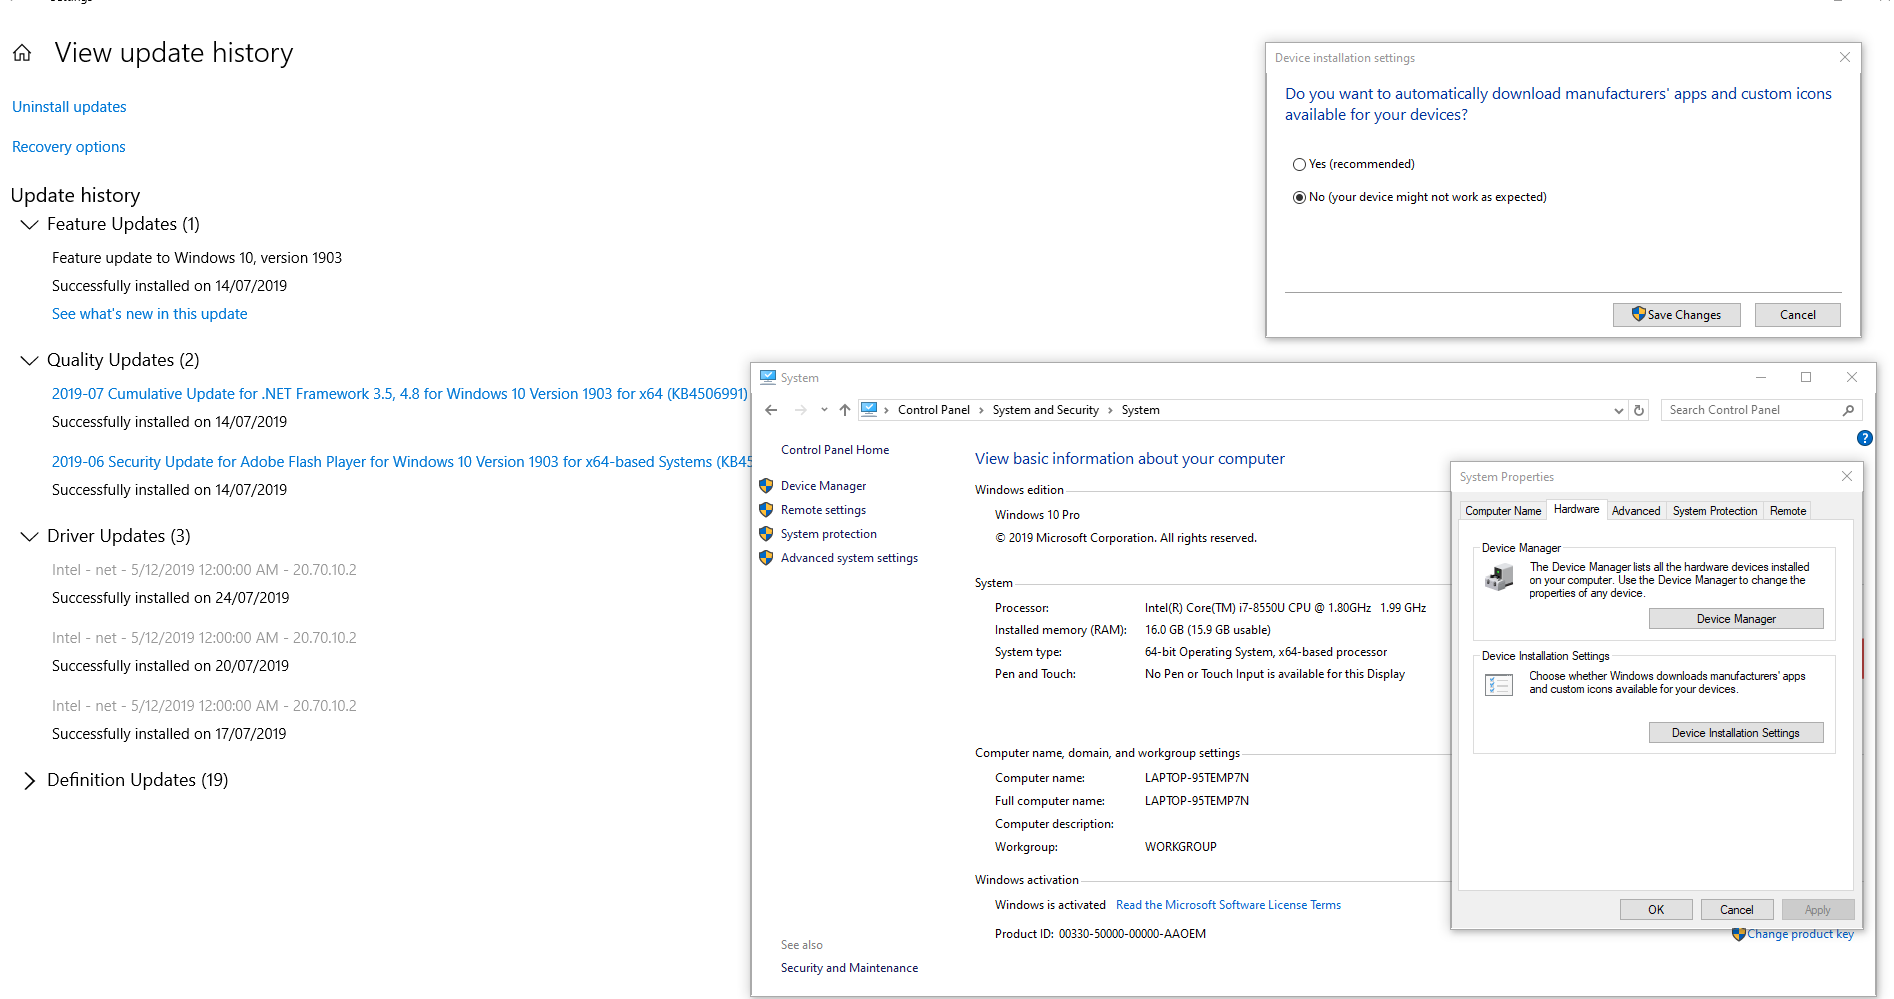The height and width of the screenshot is (999, 1894).
Task: Click Save Changes button
Action: (1677, 315)
